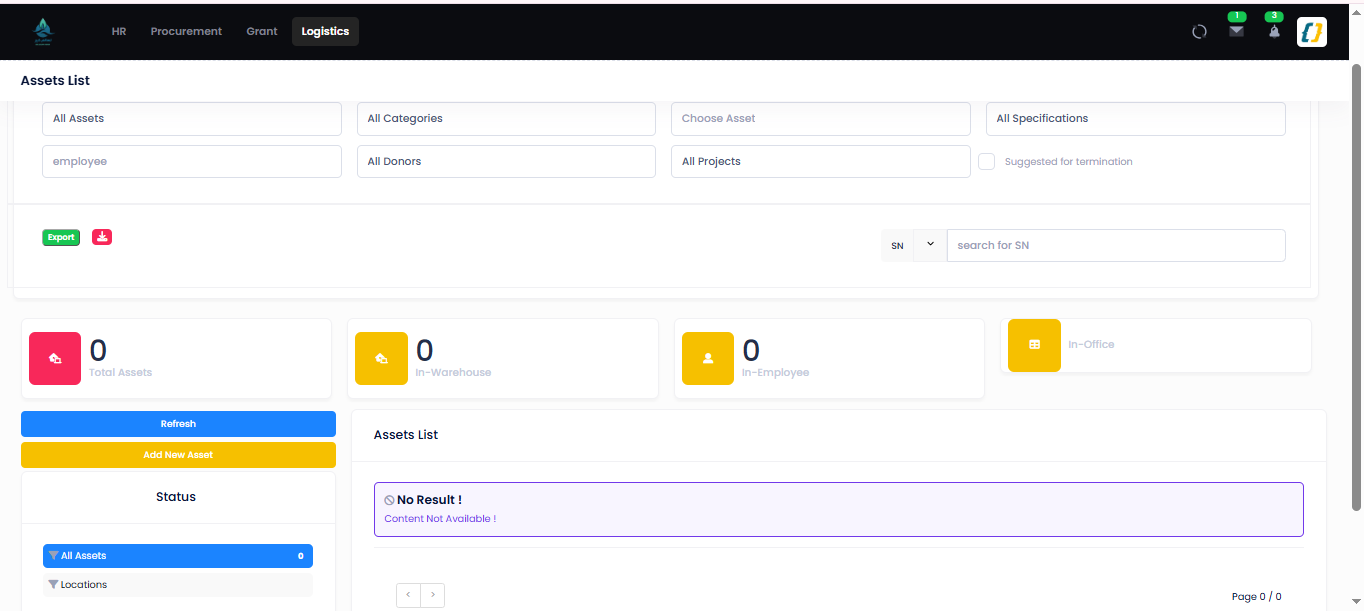Click the Add New Asset button

click(178, 455)
